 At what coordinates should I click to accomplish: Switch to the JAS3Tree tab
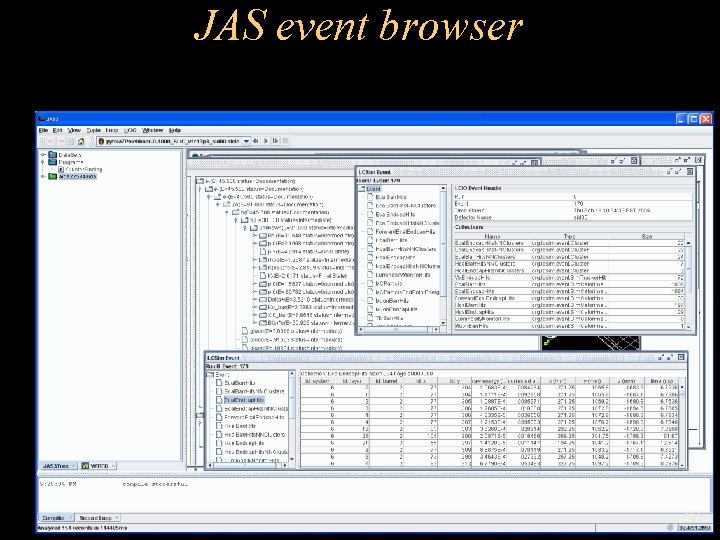58,466
